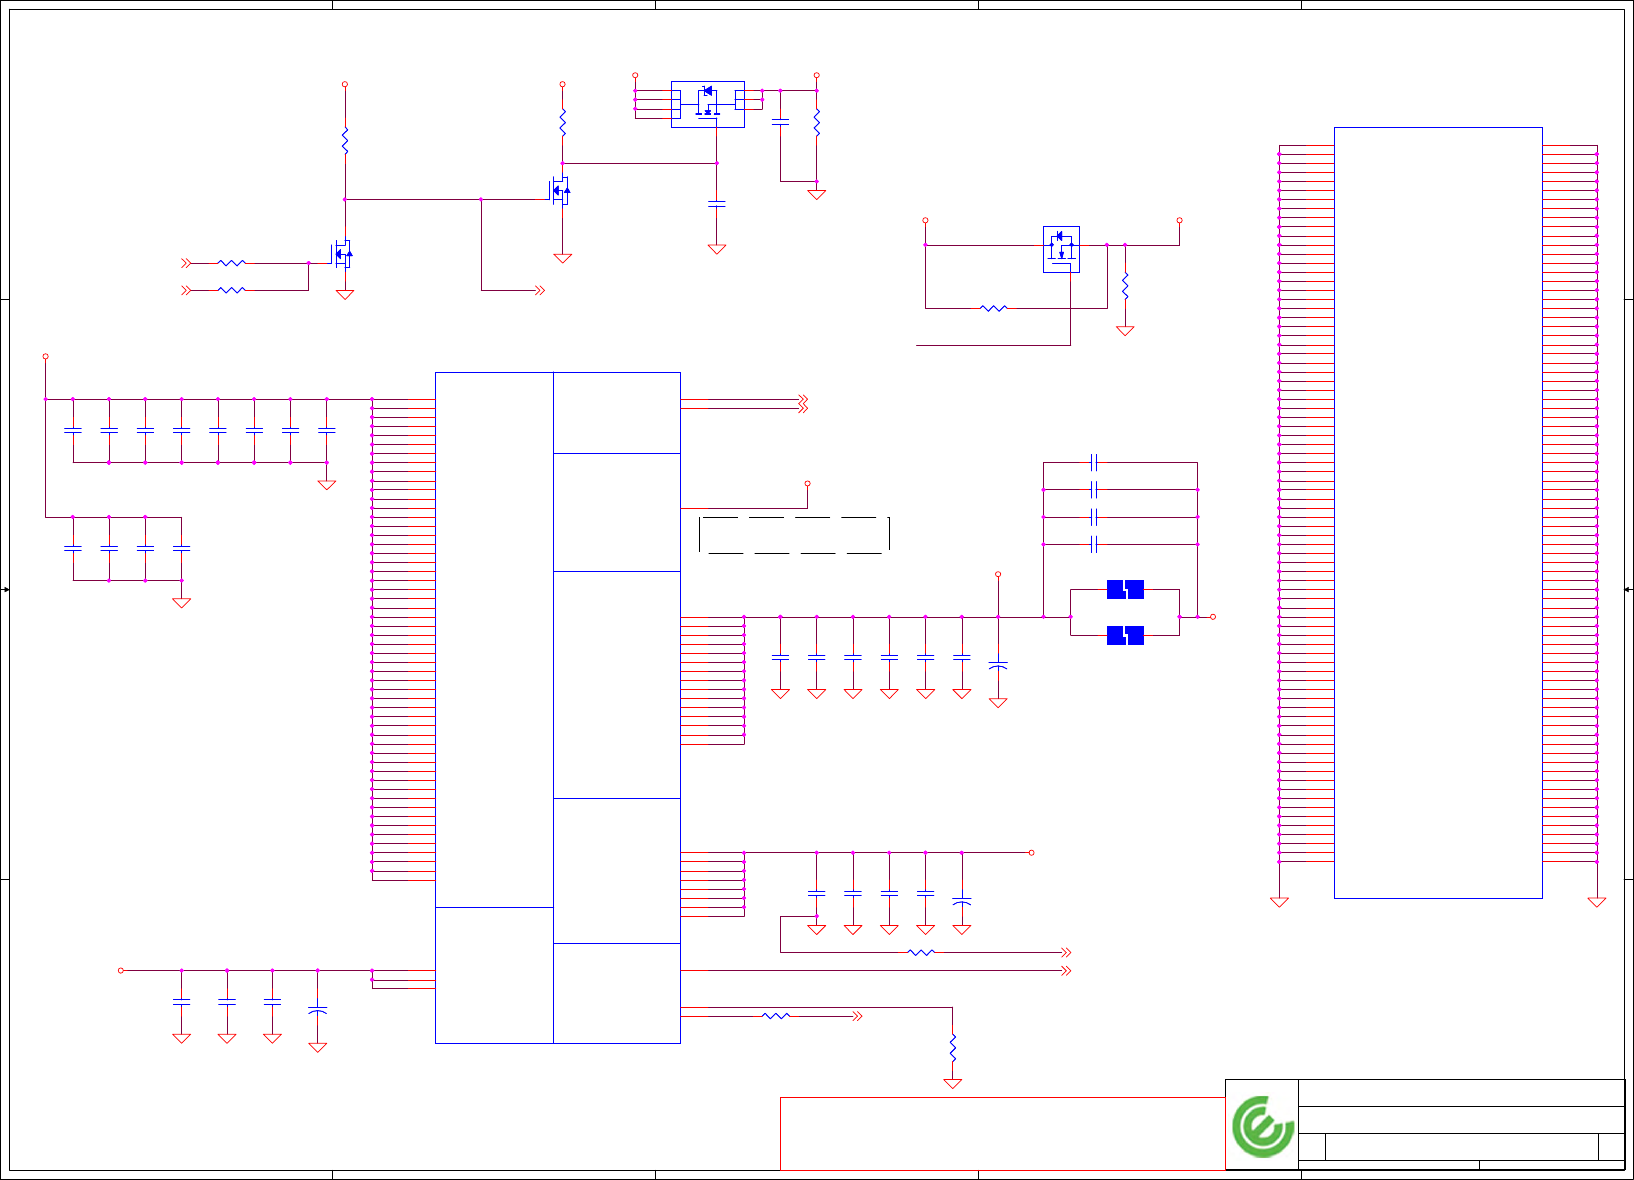The height and width of the screenshot is (1180, 1634).
Task: Click the green logo in the title block
Action: 1262,1126
